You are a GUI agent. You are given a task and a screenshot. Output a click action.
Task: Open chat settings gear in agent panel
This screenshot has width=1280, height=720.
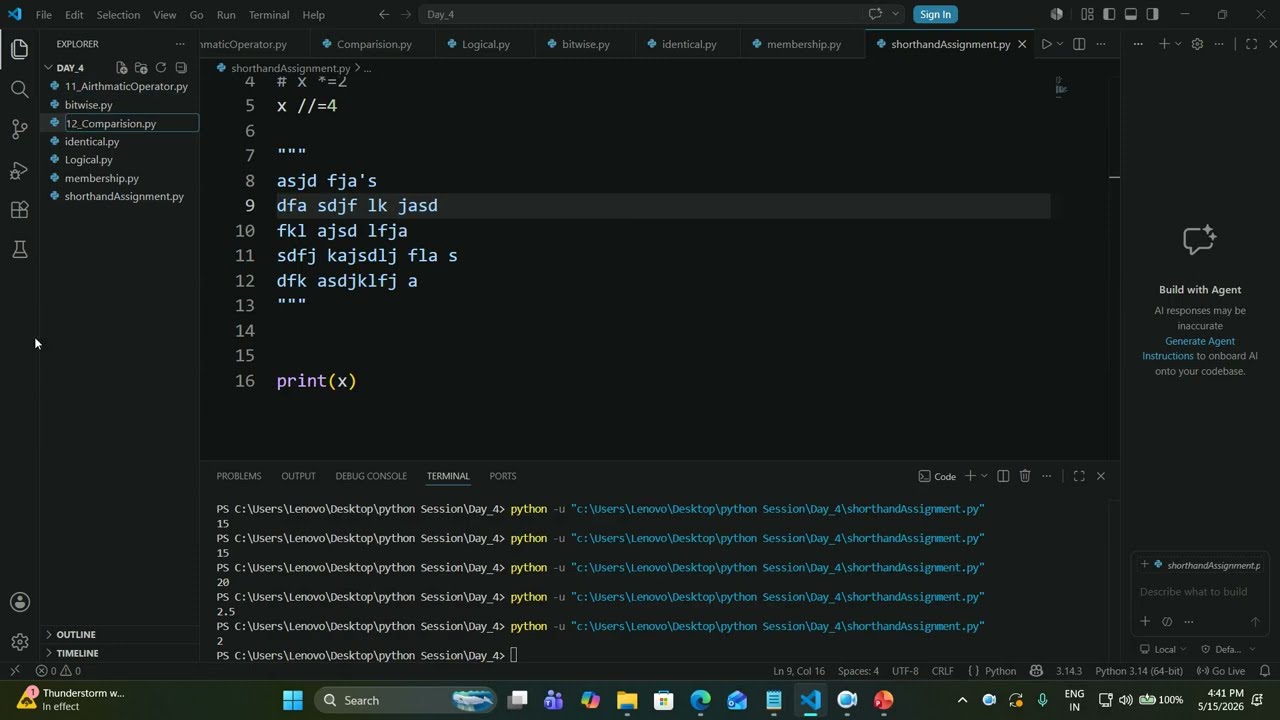pyautogui.click(x=1197, y=44)
